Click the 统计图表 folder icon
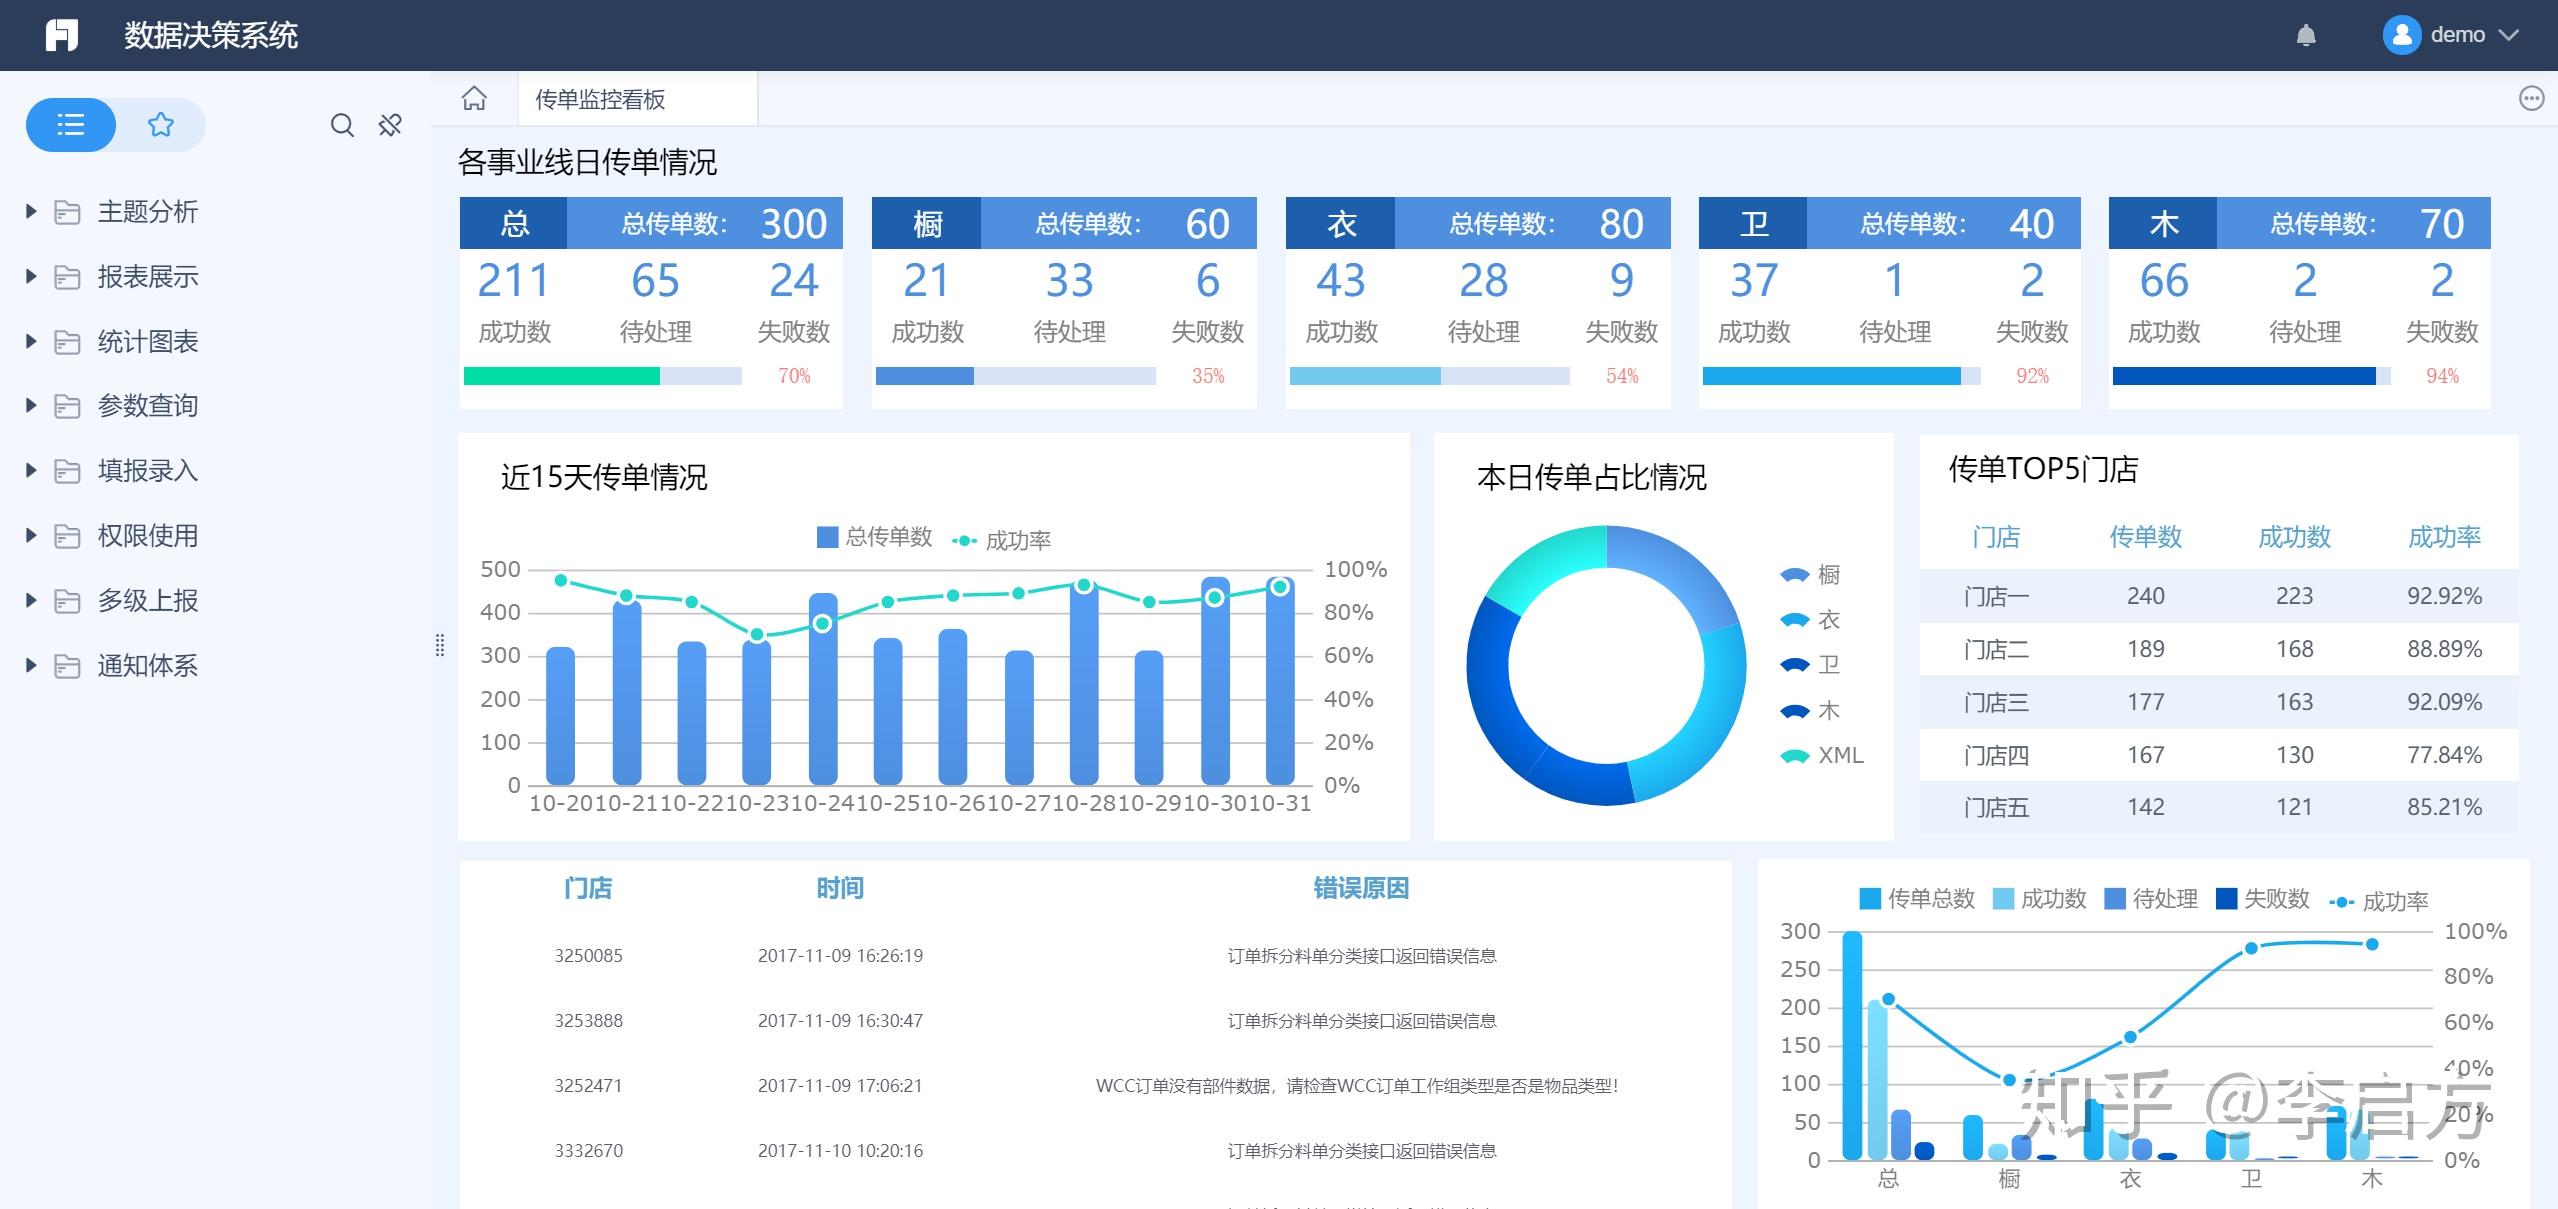 (x=67, y=342)
